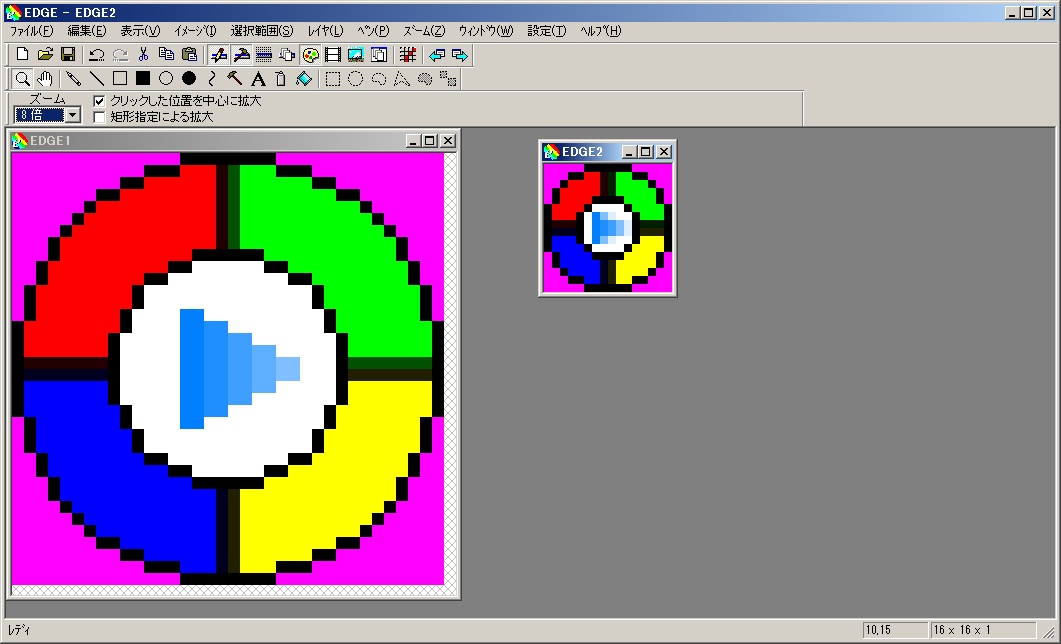Maximize the EDGE1 document window
The width and height of the screenshot is (1061, 644).
(x=430, y=141)
